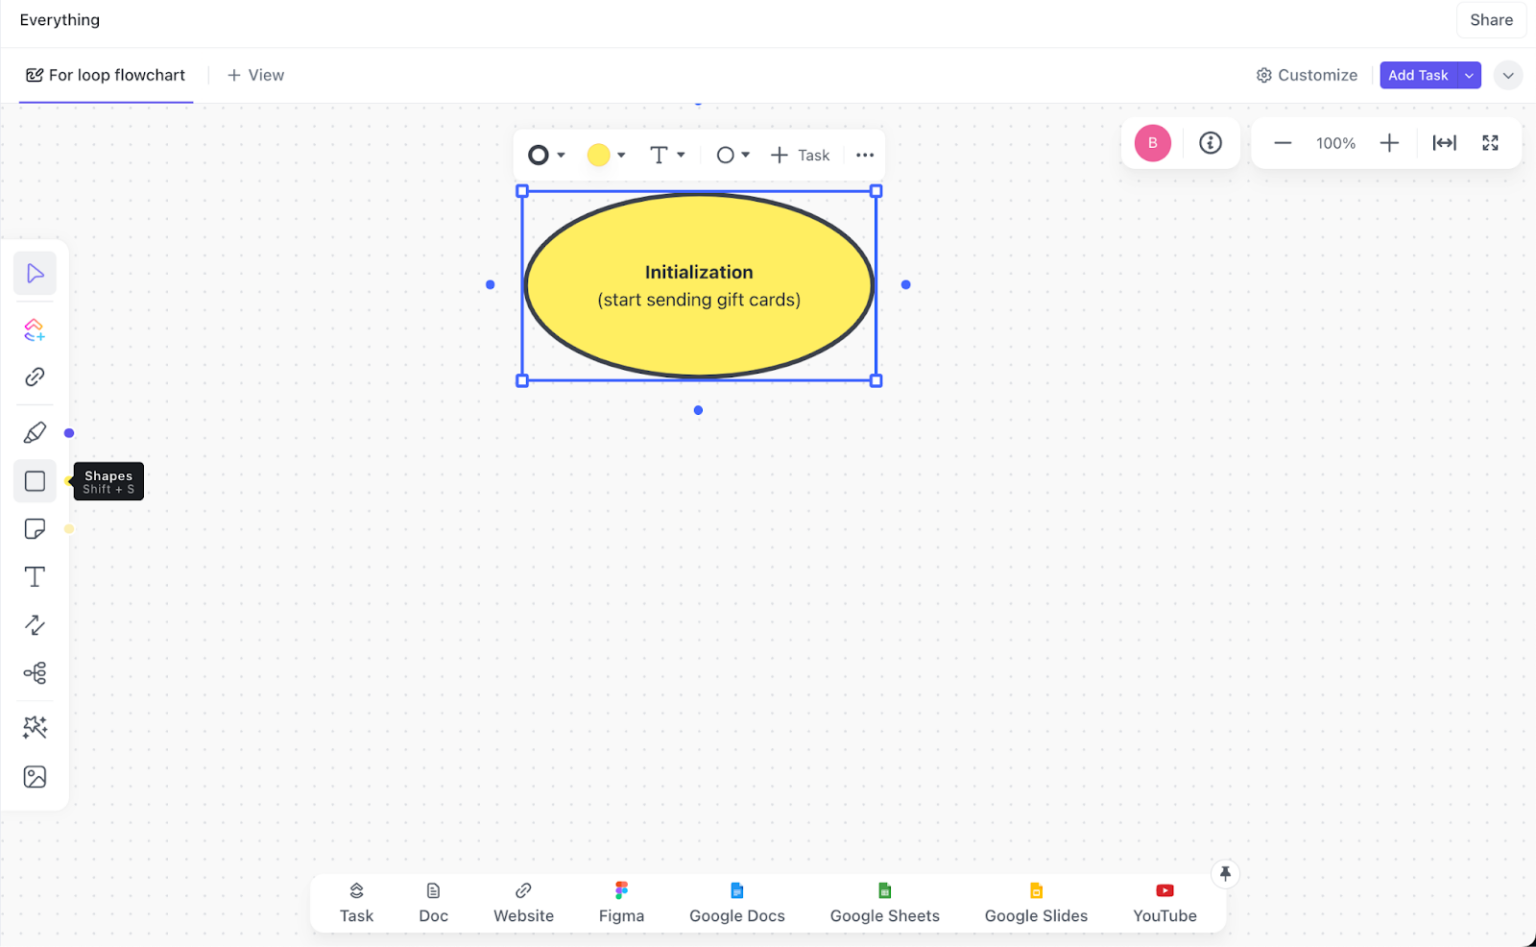Screen dimensions: 1536x947
Task: Choose the connector arrow tool
Action: click(35, 625)
